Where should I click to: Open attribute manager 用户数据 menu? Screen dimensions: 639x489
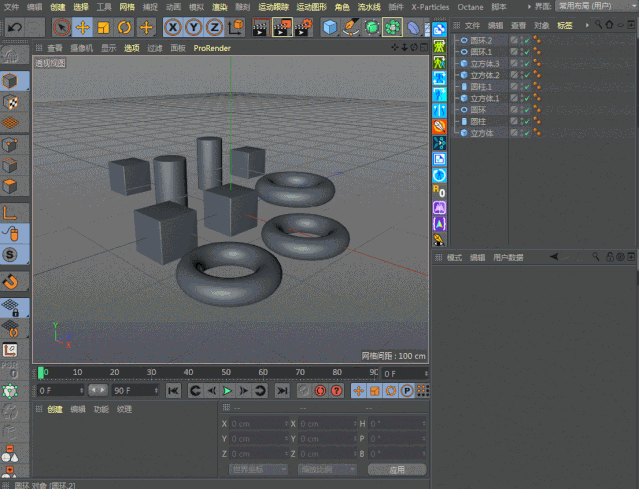point(508,257)
